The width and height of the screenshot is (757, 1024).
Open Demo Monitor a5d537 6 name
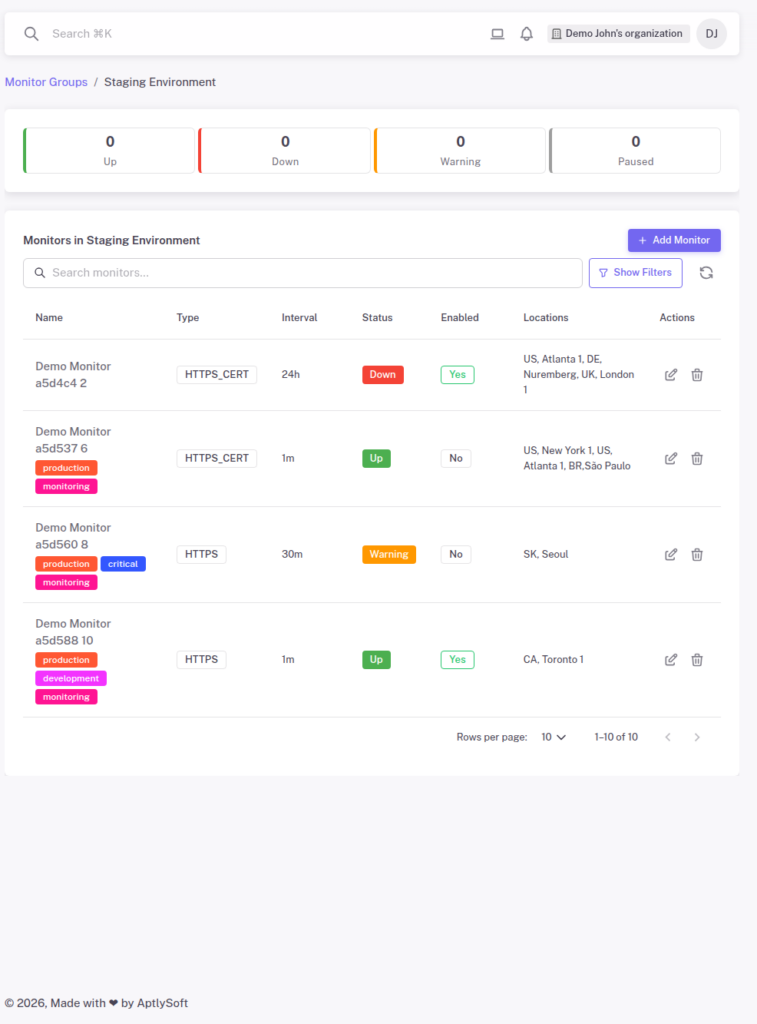[73, 440]
